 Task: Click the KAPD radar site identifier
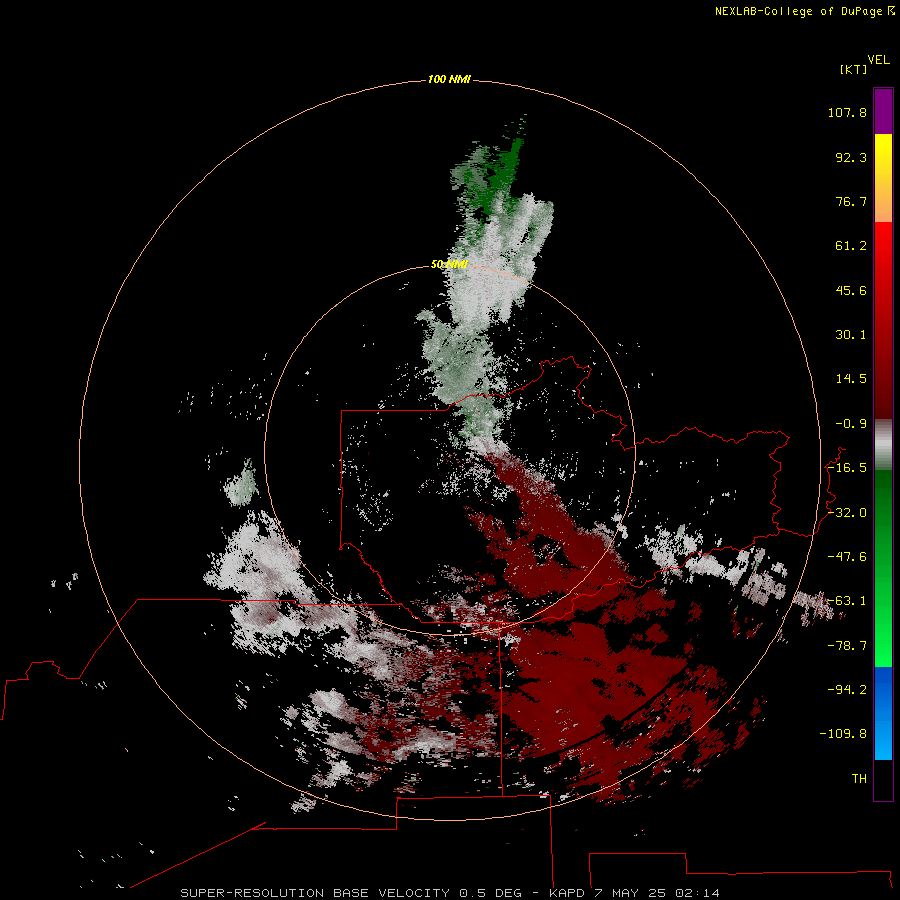[567, 893]
